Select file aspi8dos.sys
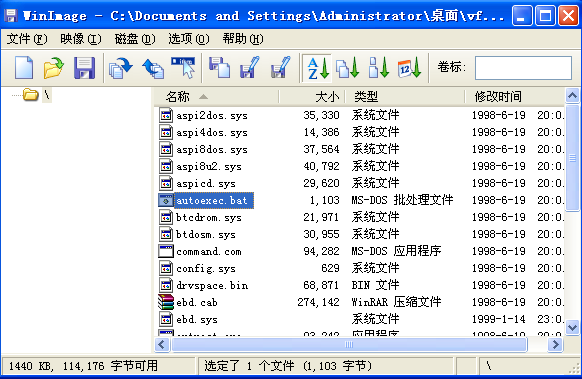 click(x=212, y=150)
